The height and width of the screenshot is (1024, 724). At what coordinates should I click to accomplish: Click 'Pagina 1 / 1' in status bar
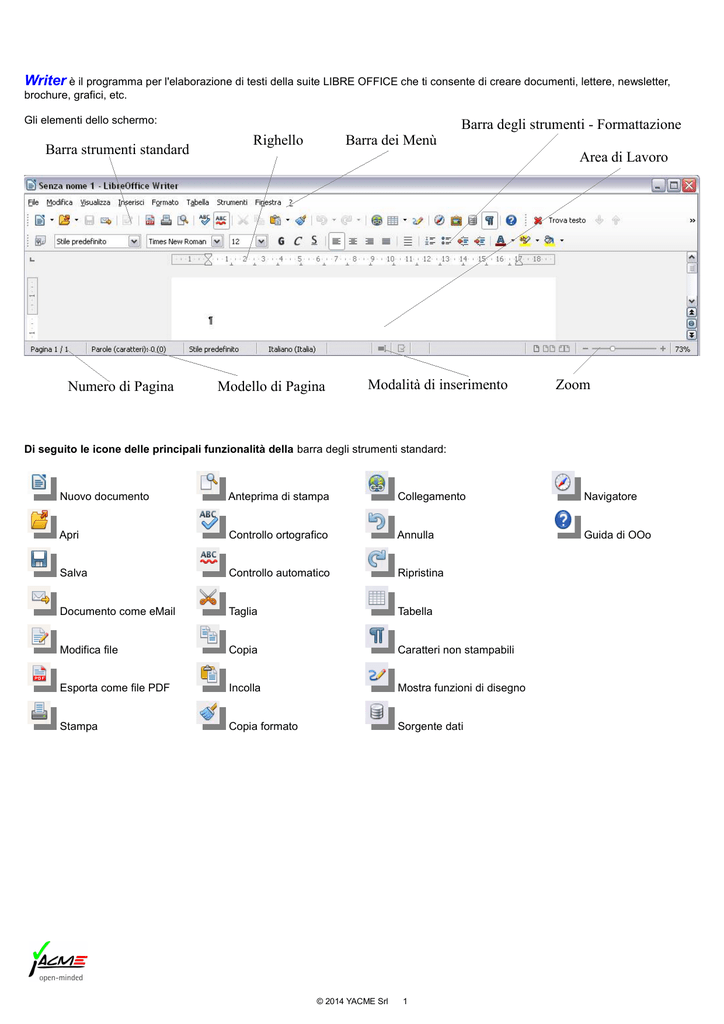point(50,349)
